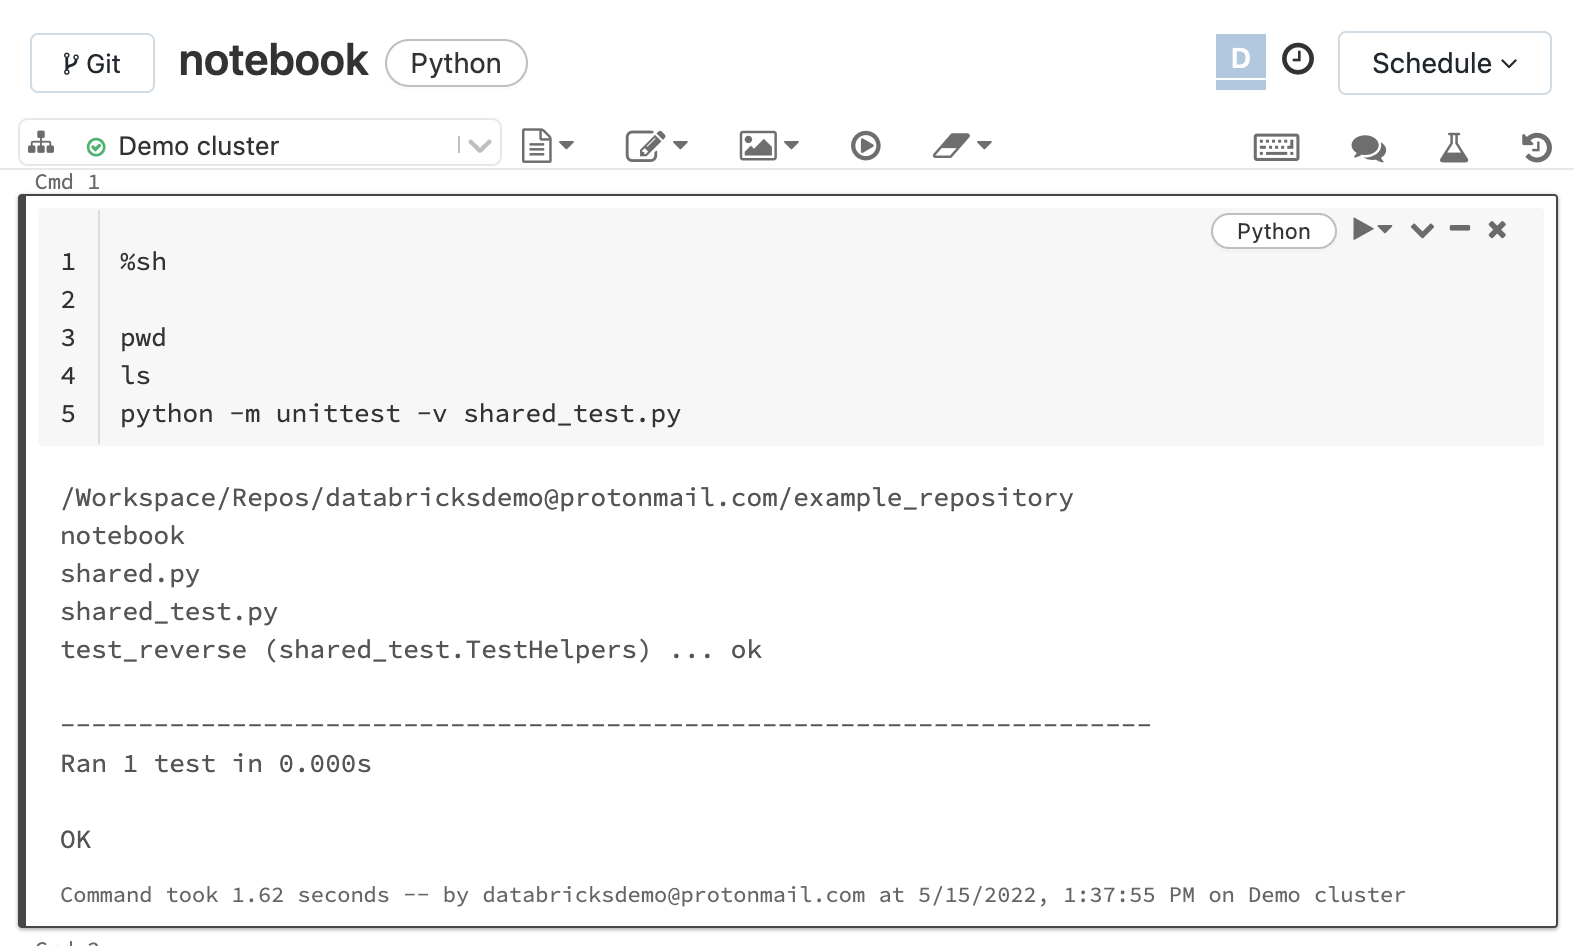
Task: Click the Git branch button
Action: (x=92, y=63)
